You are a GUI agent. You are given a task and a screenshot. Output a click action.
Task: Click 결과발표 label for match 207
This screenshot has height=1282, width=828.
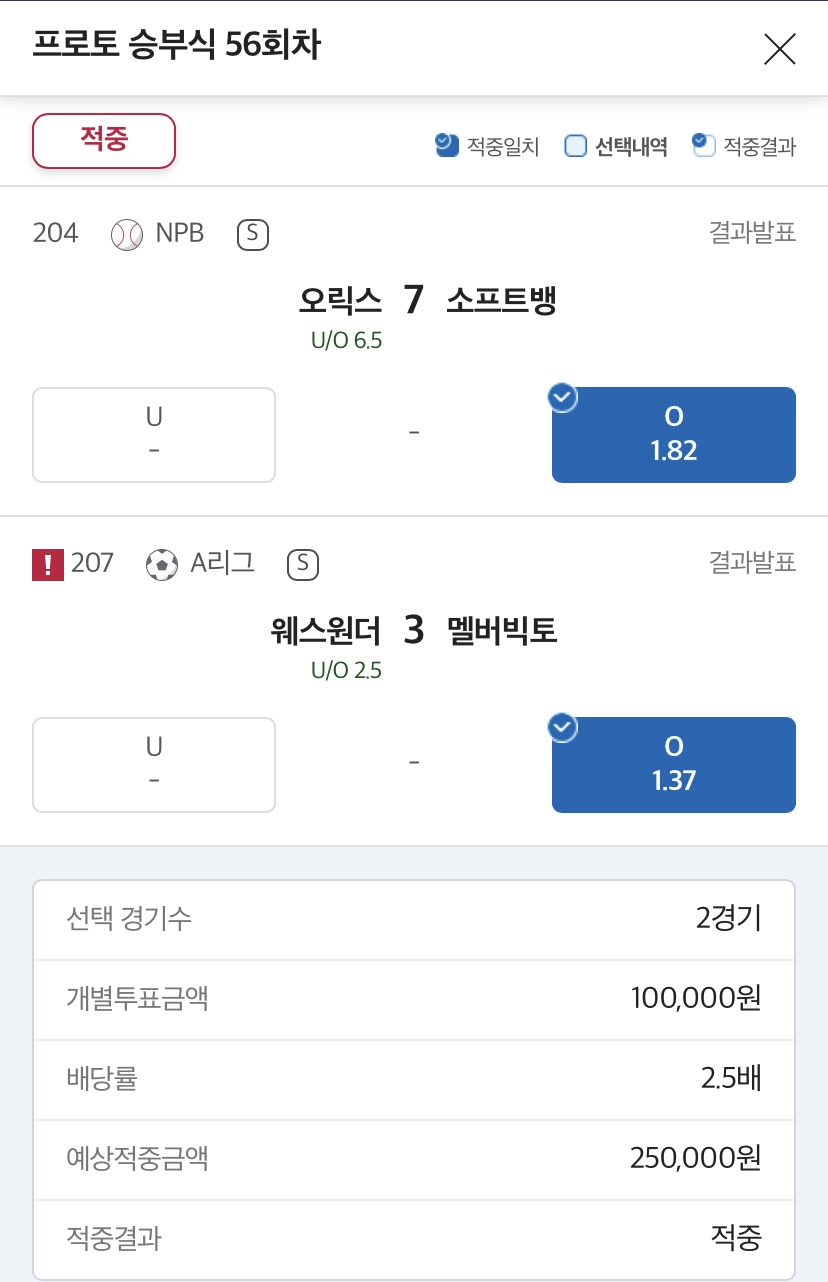pyautogui.click(x=752, y=563)
